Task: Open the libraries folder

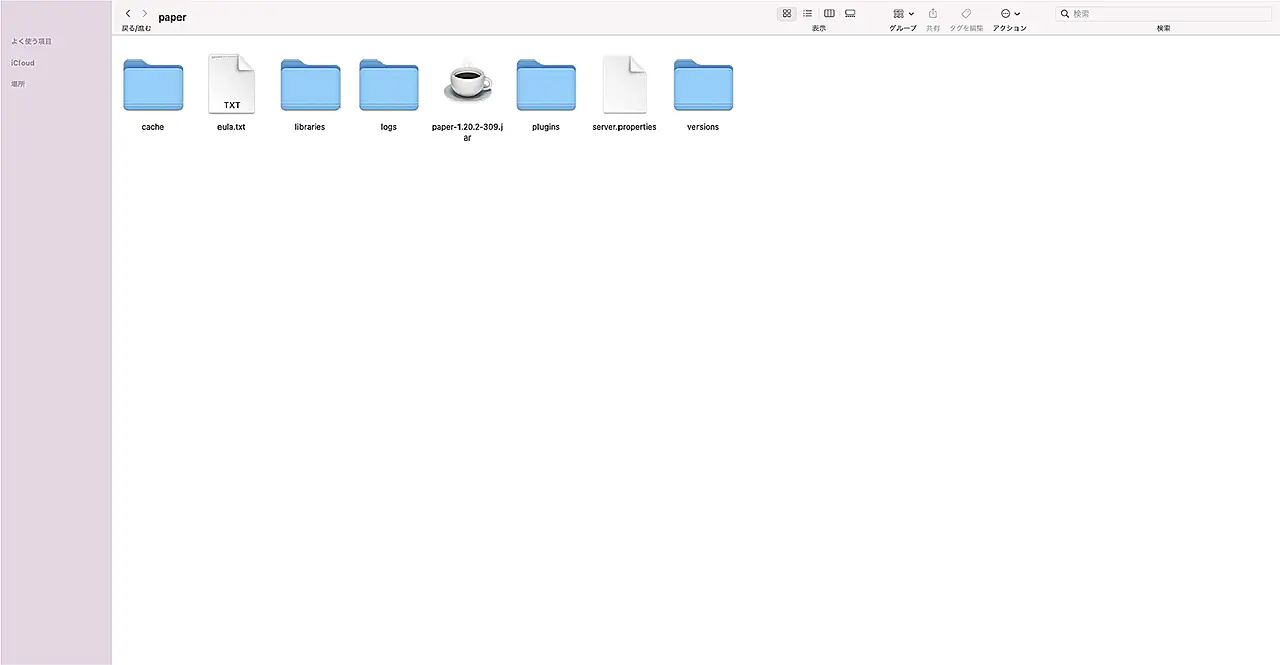Action: coord(310,86)
